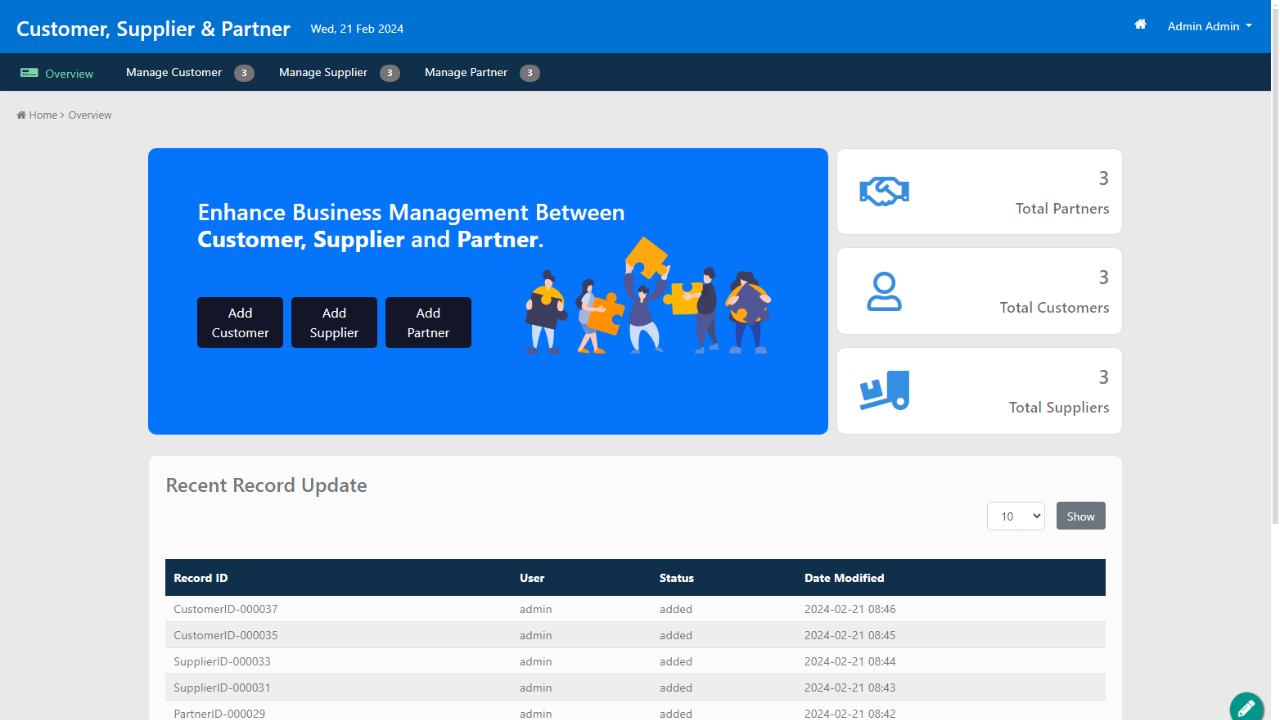Click the user silhouette Total Customers icon

884,291
